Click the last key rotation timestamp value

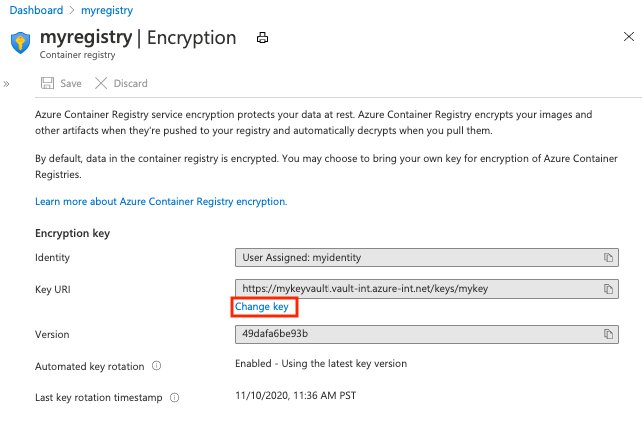(297, 396)
